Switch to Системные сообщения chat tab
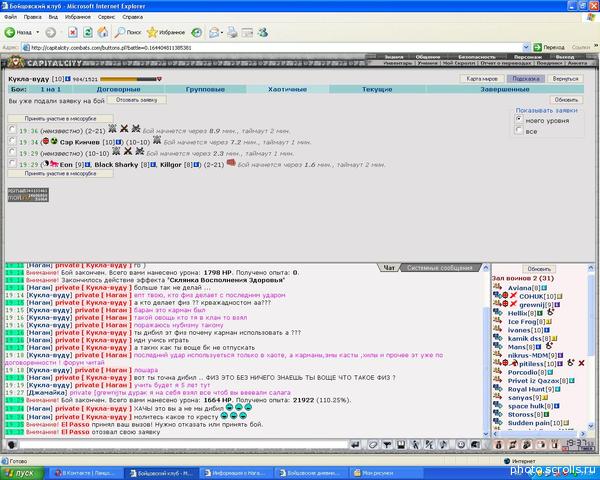Viewport: 600px width, 480px height. click(x=441, y=268)
